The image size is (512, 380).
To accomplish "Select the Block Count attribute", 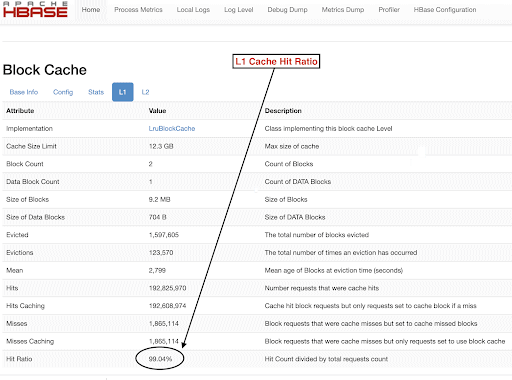I will tap(25, 164).
